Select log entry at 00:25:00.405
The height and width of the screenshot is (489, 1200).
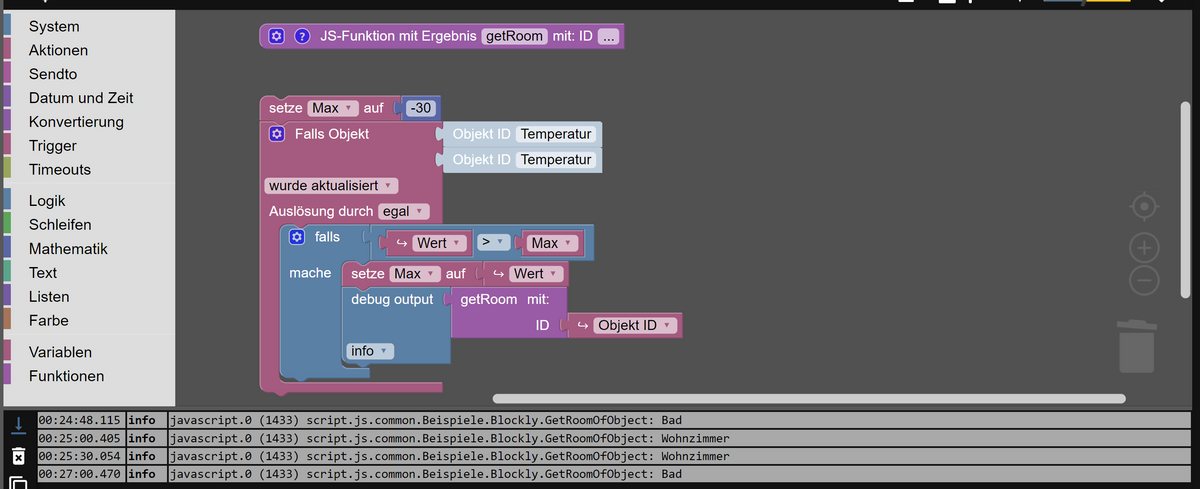coord(614,438)
